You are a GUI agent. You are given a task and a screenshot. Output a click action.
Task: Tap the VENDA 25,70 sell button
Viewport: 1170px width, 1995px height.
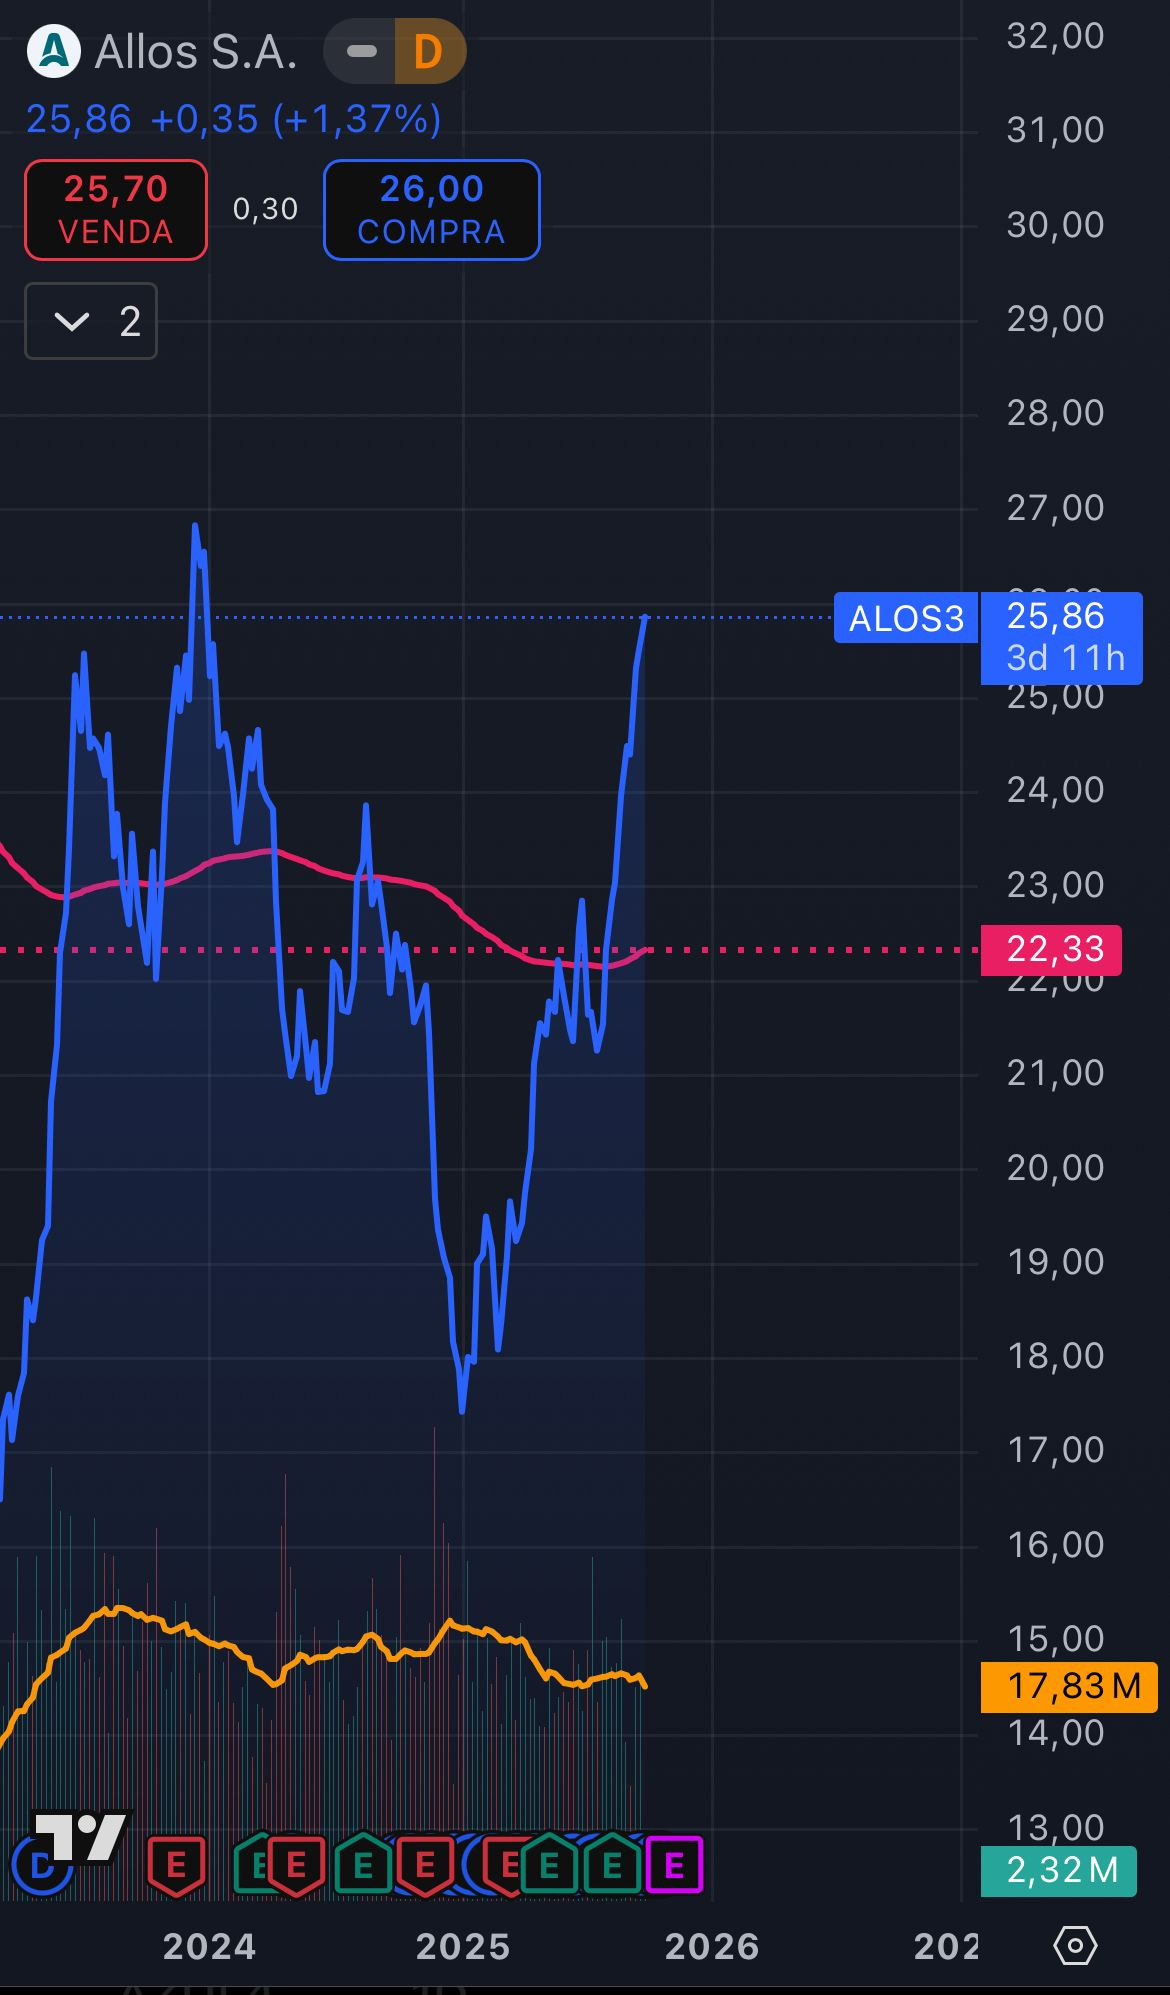tap(116, 210)
